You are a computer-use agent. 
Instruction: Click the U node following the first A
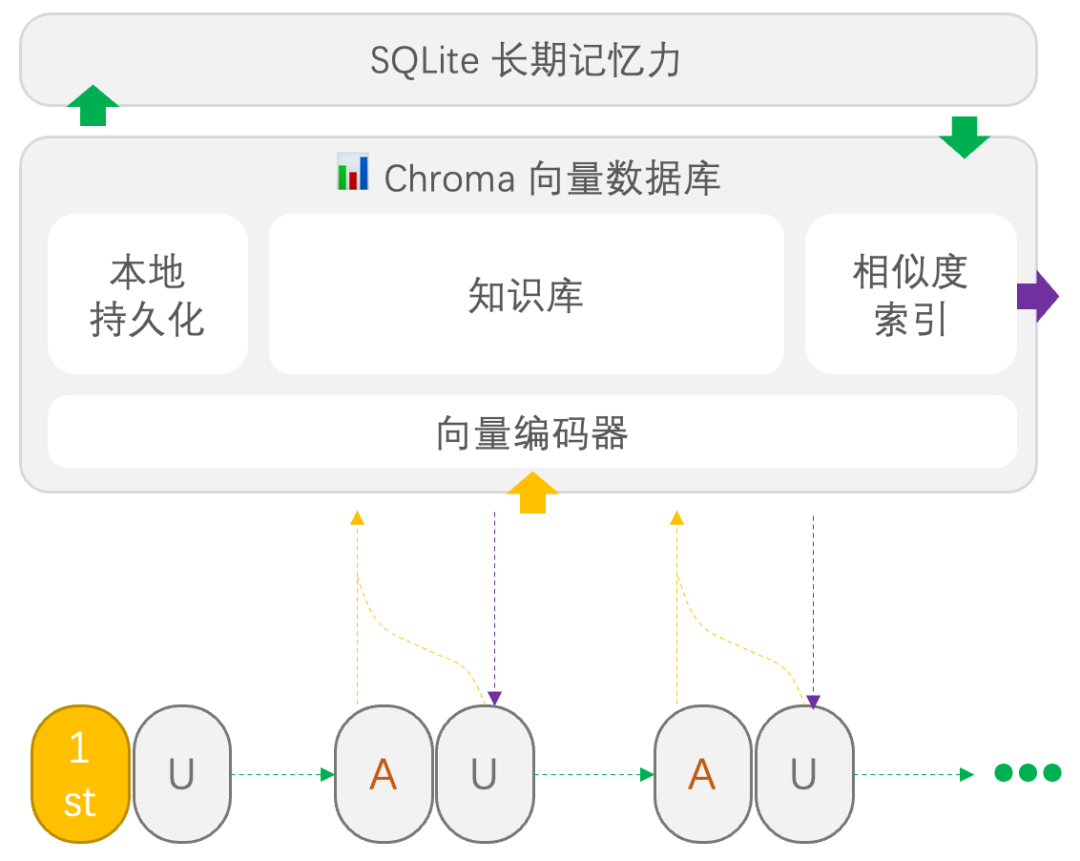point(486,775)
